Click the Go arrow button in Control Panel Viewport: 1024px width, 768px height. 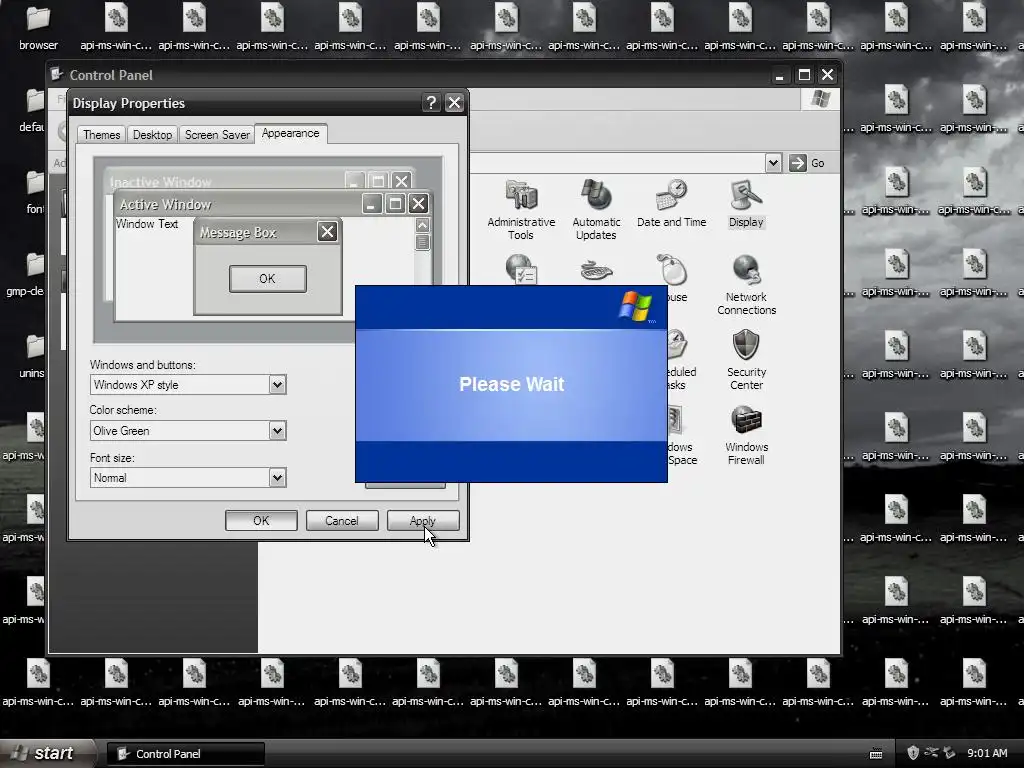tap(797, 163)
